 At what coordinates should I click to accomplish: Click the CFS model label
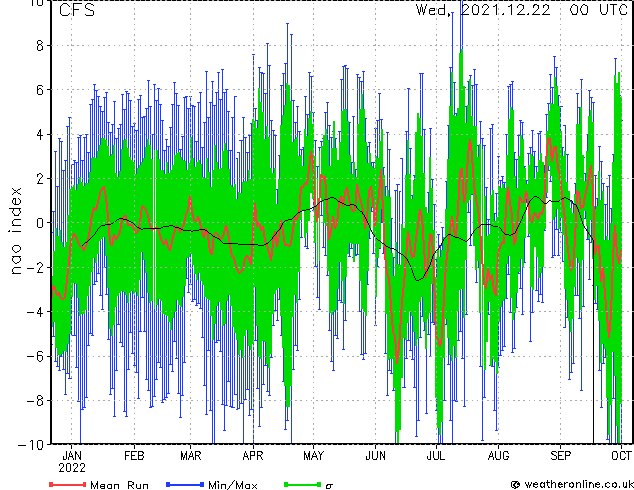[x=77, y=10]
